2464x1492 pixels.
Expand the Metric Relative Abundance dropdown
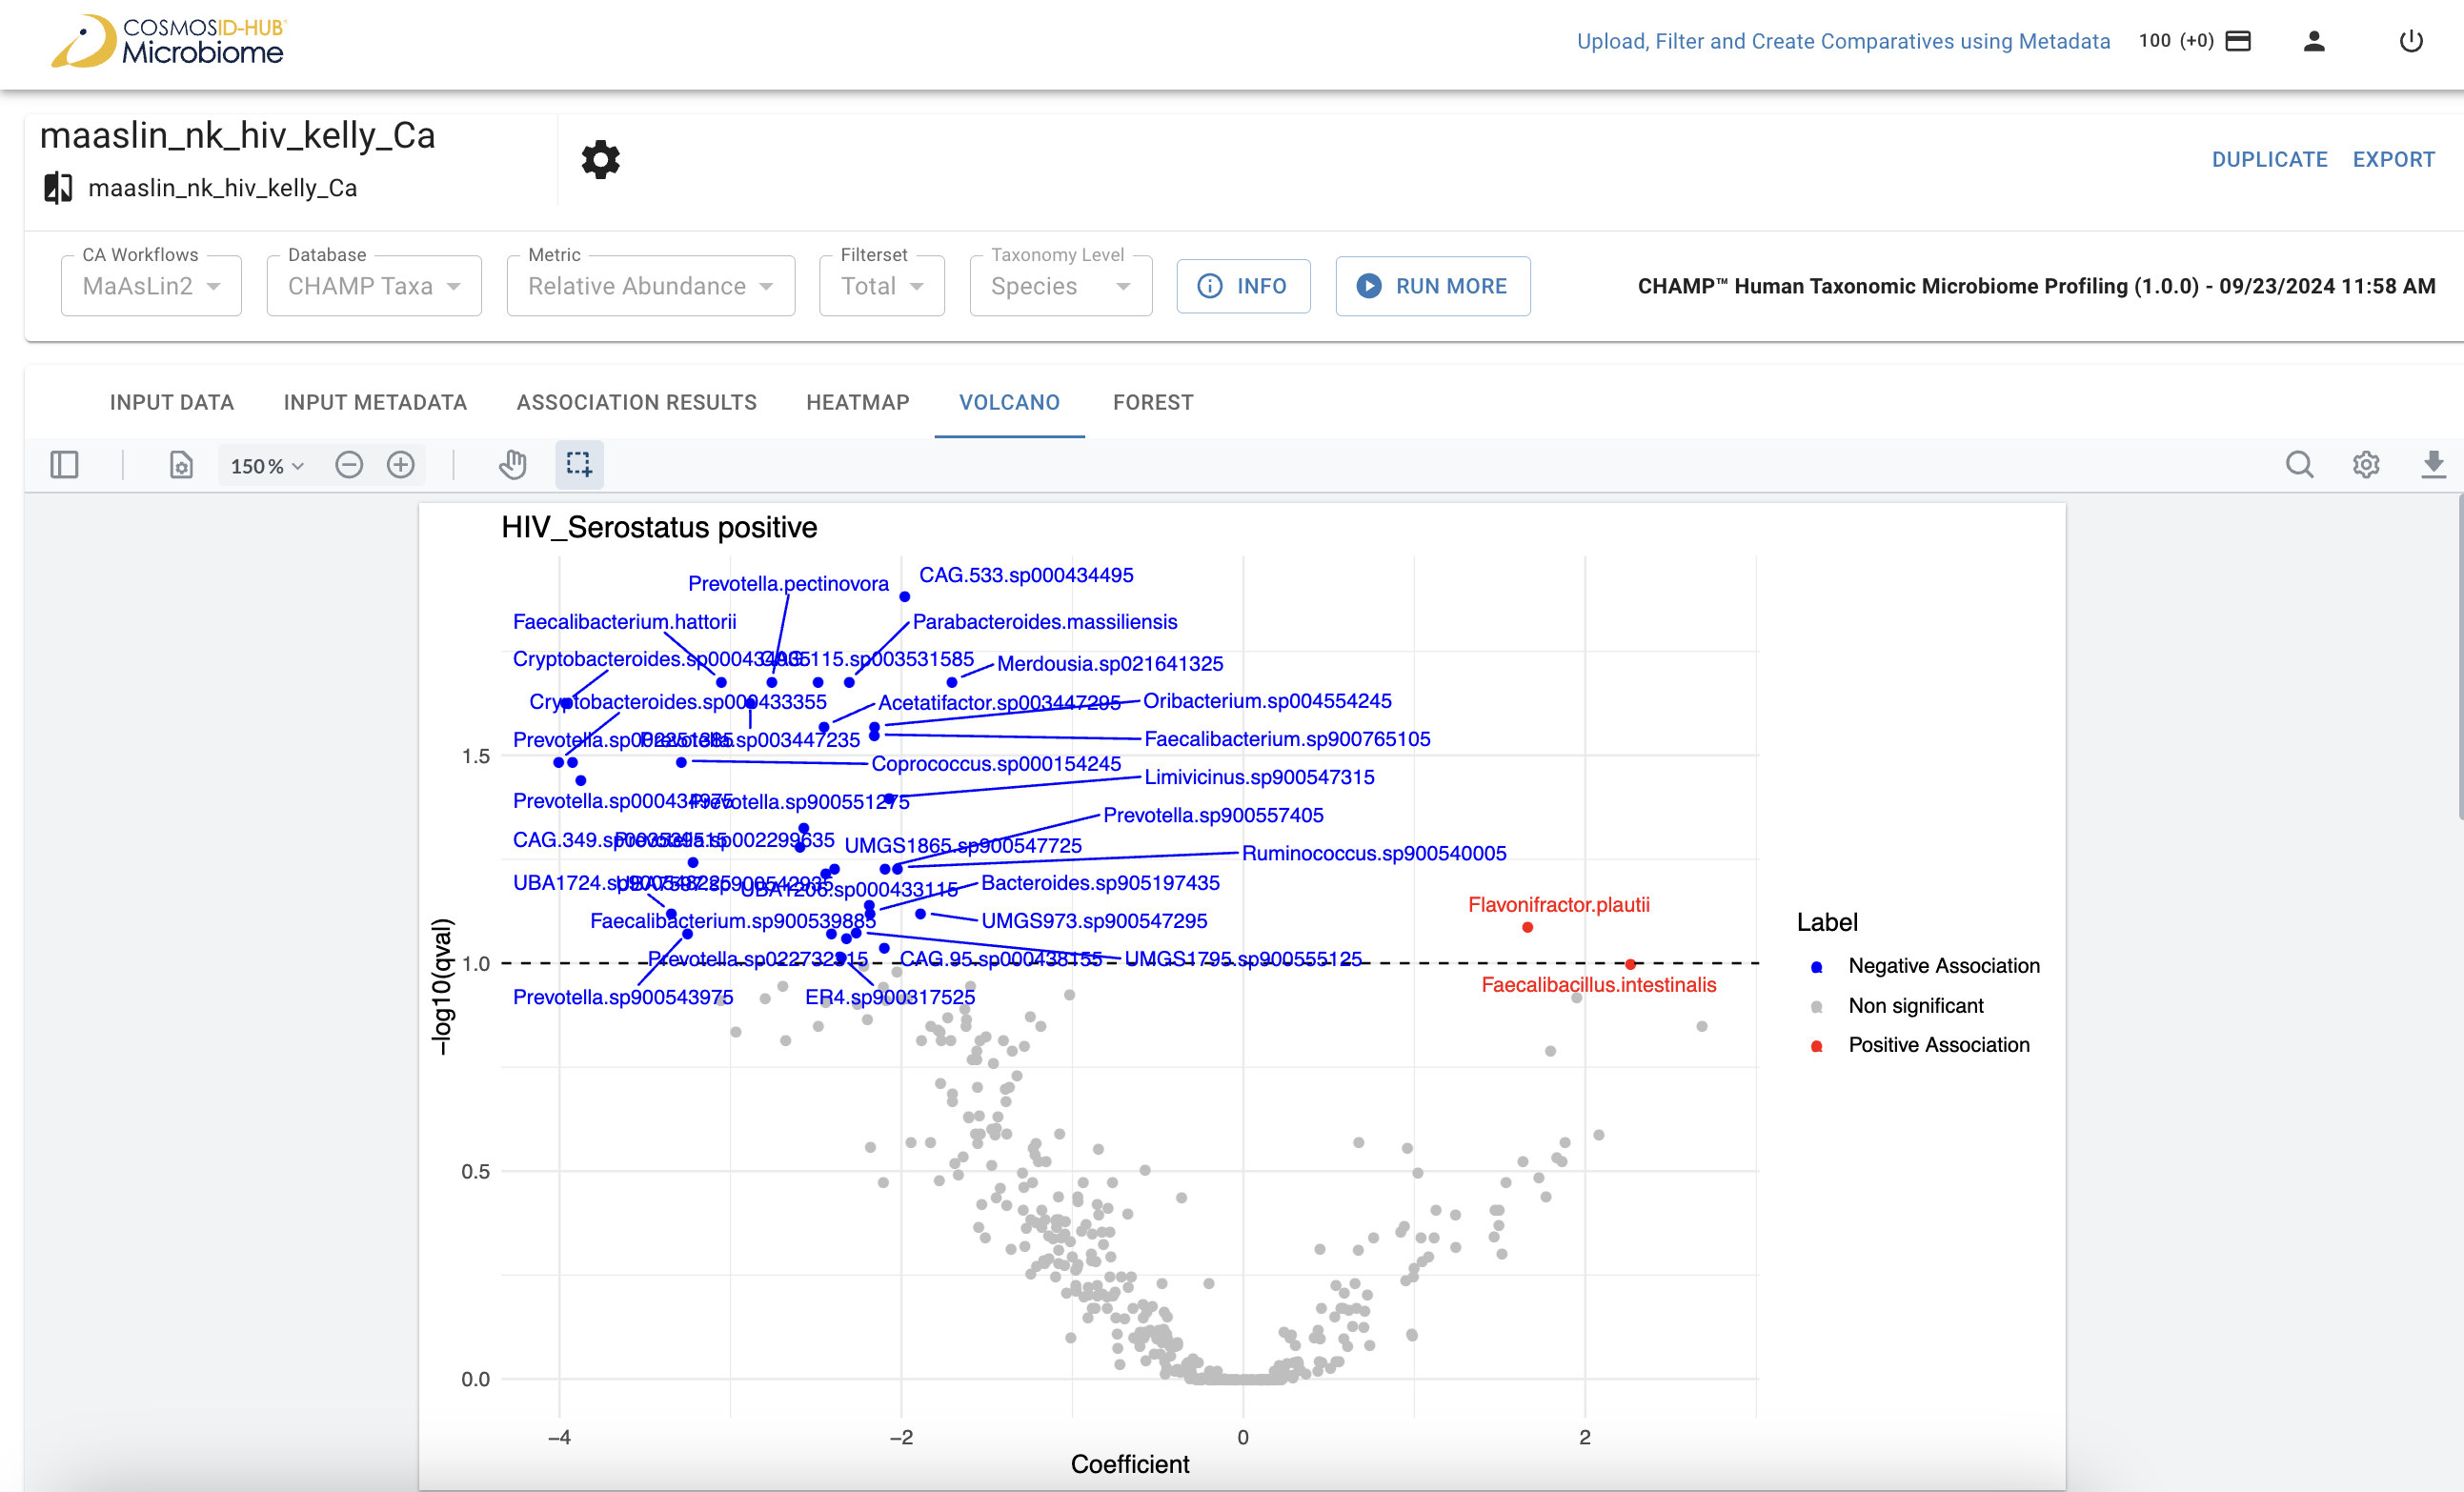[650, 286]
